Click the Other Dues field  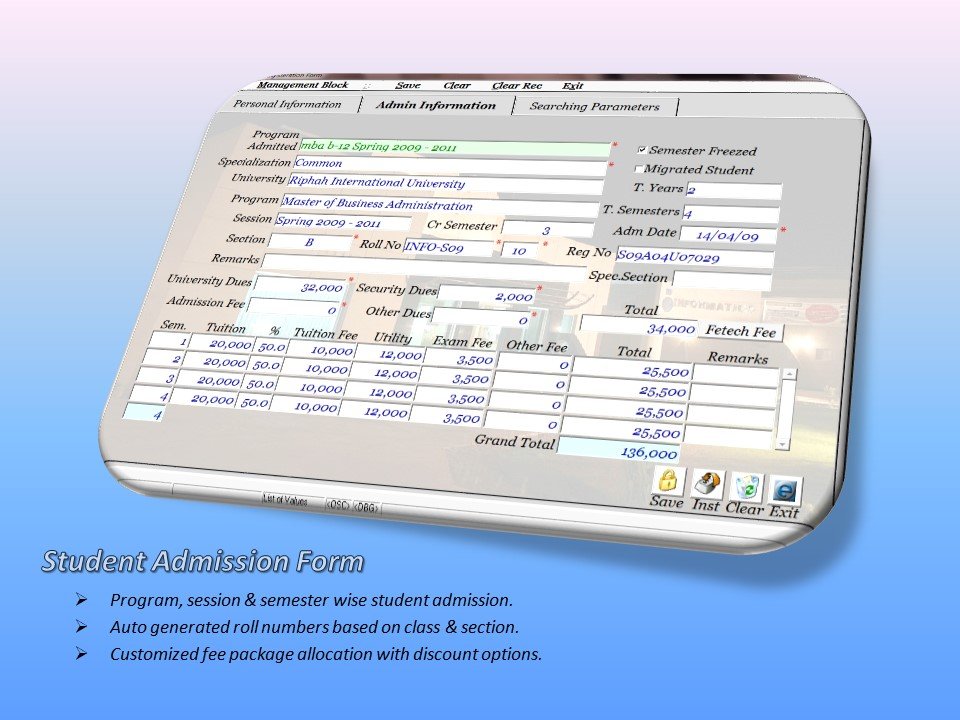[481, 318]
